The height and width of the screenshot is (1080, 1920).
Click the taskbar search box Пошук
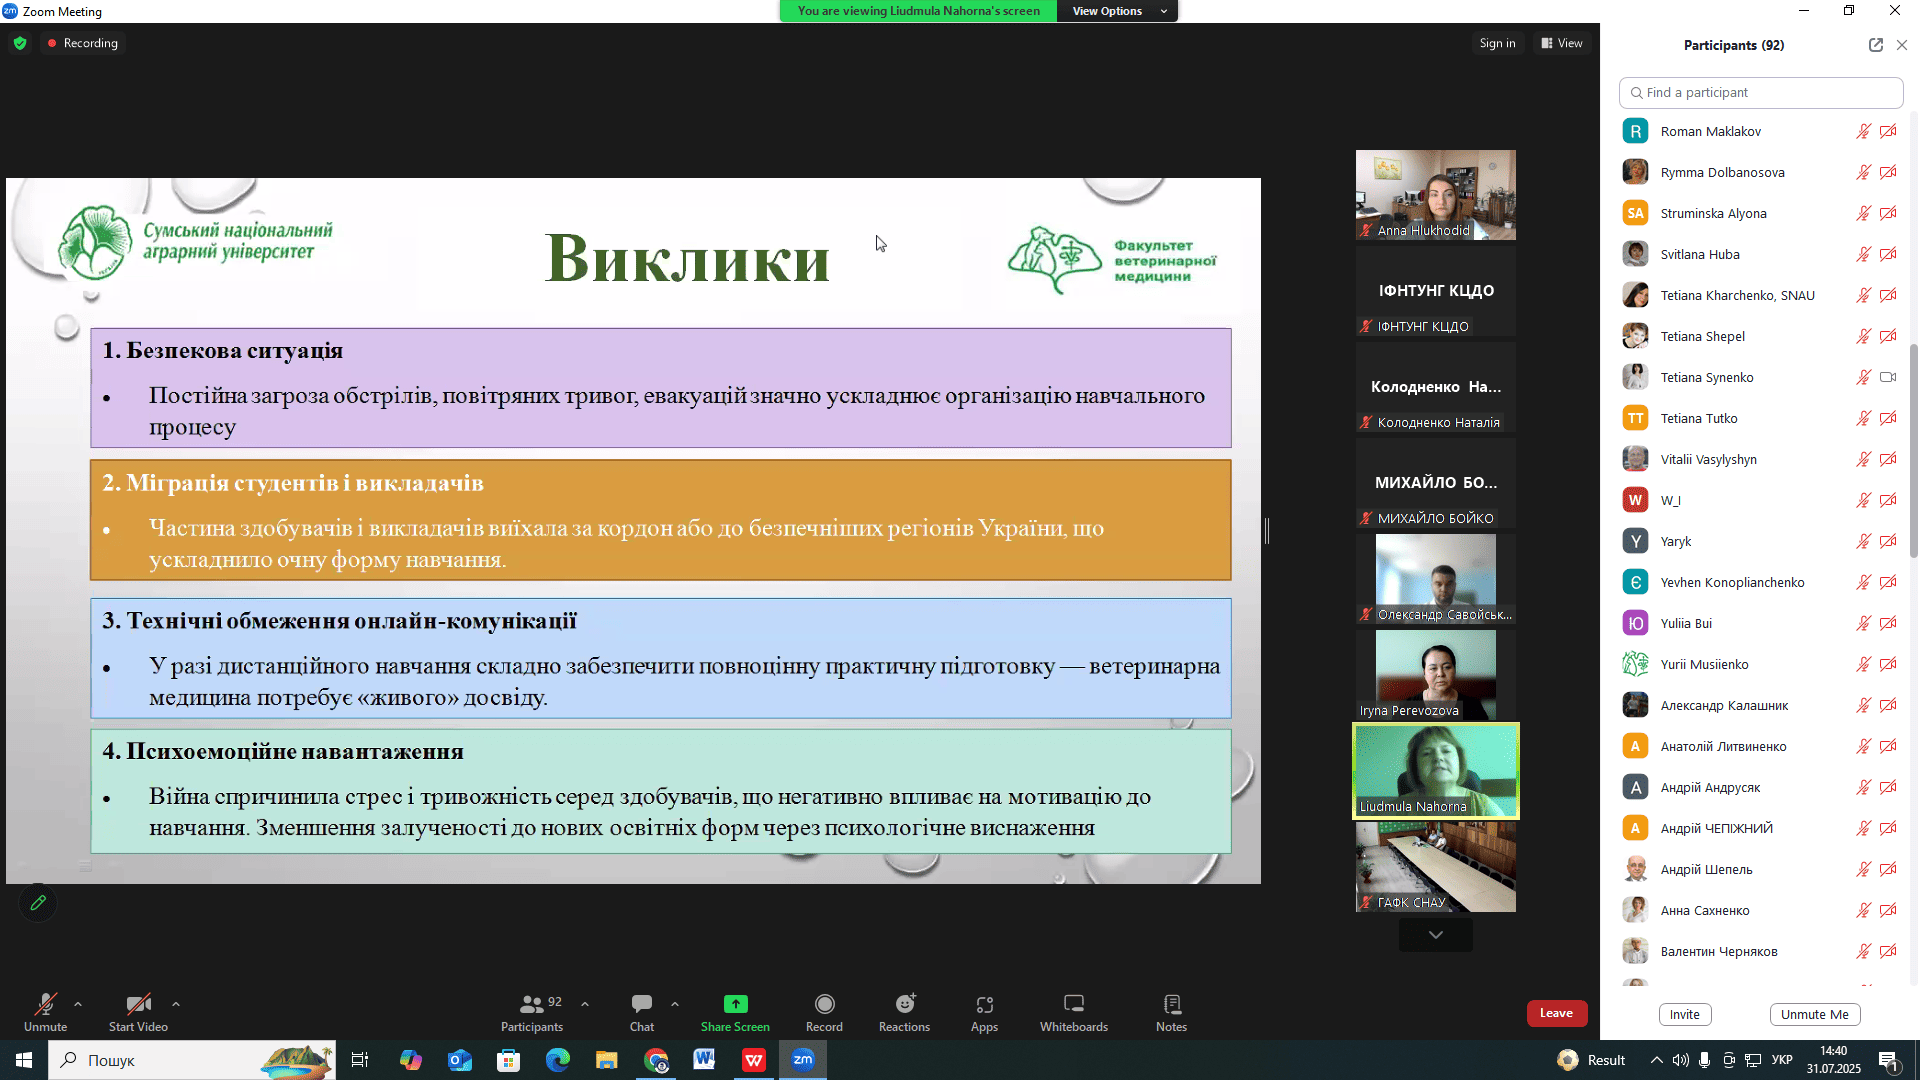(192, 1060)
